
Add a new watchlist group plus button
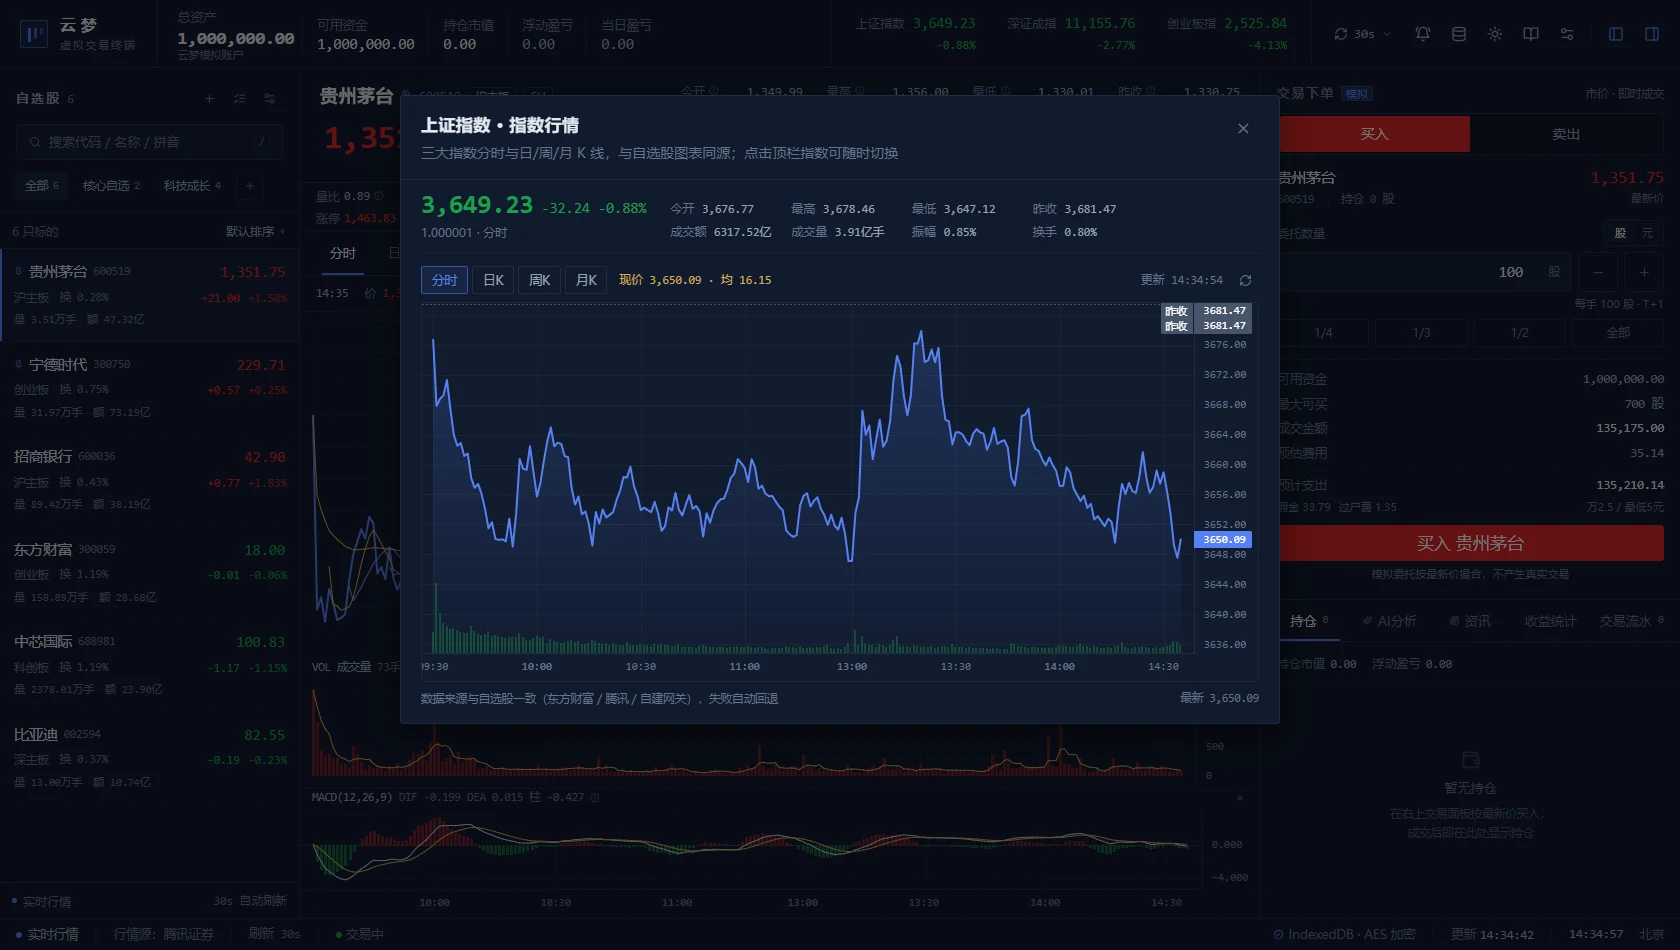[250, 186]
